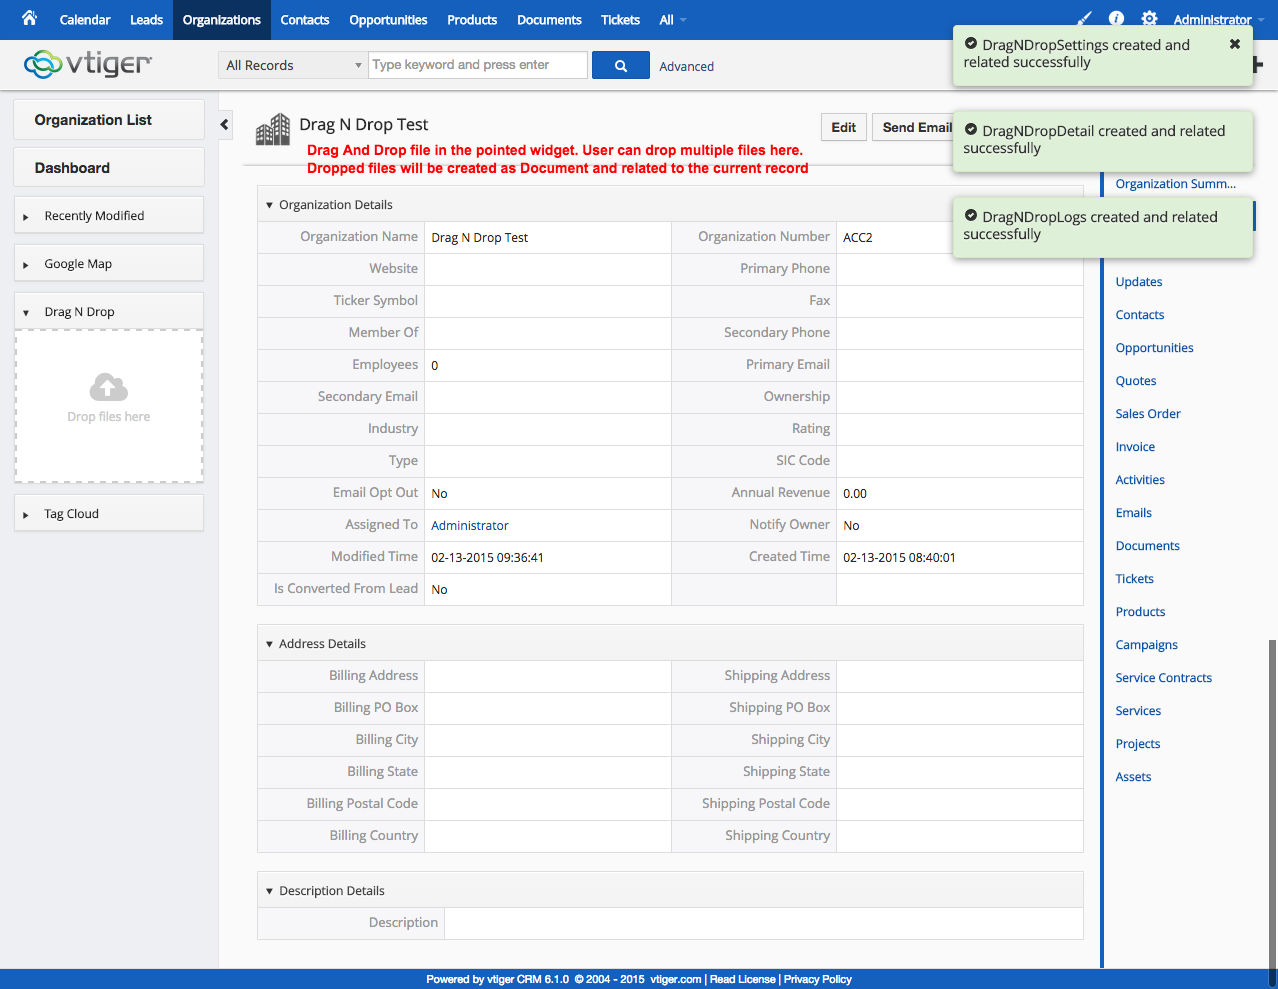Open the Invoice related list
The height and width of the screenshot is (989, 1278).
(x=1135, y=447)
